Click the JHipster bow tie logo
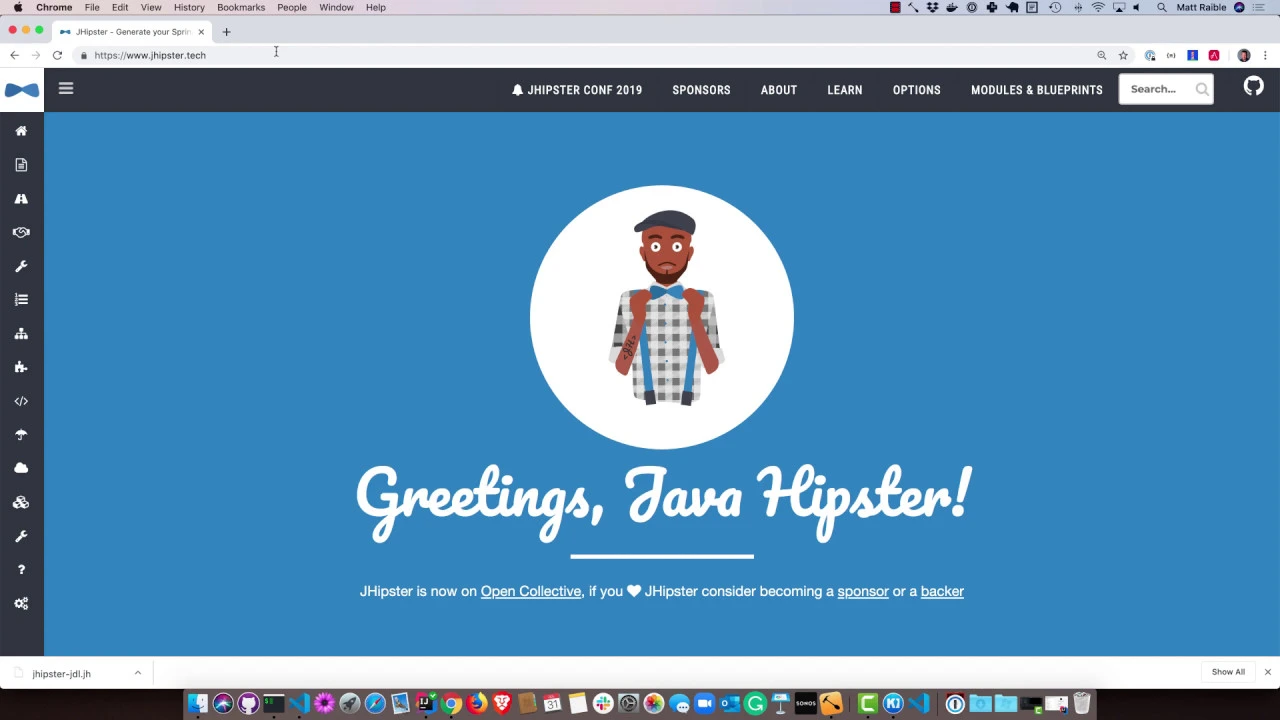Viewport: 1280px width, 720px height. pos(21,90)
